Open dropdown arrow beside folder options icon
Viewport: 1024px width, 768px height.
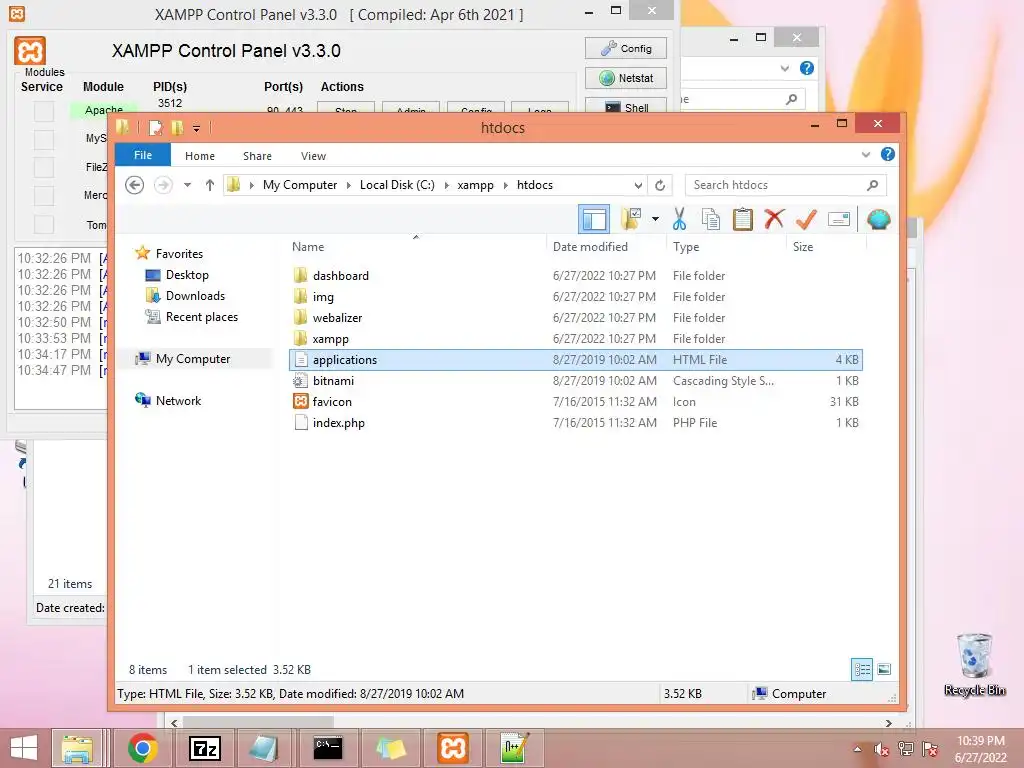coord(655,219)
